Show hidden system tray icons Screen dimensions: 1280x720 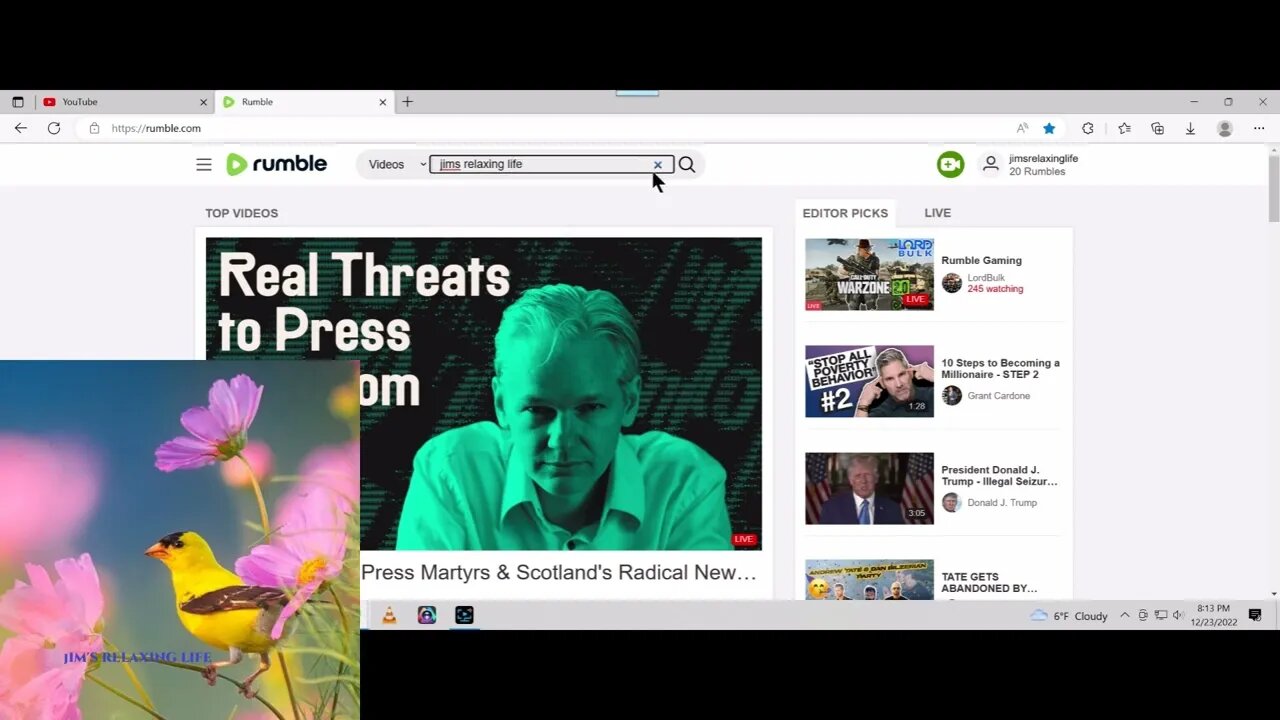pyautogui.click(x=1125, y=616)
